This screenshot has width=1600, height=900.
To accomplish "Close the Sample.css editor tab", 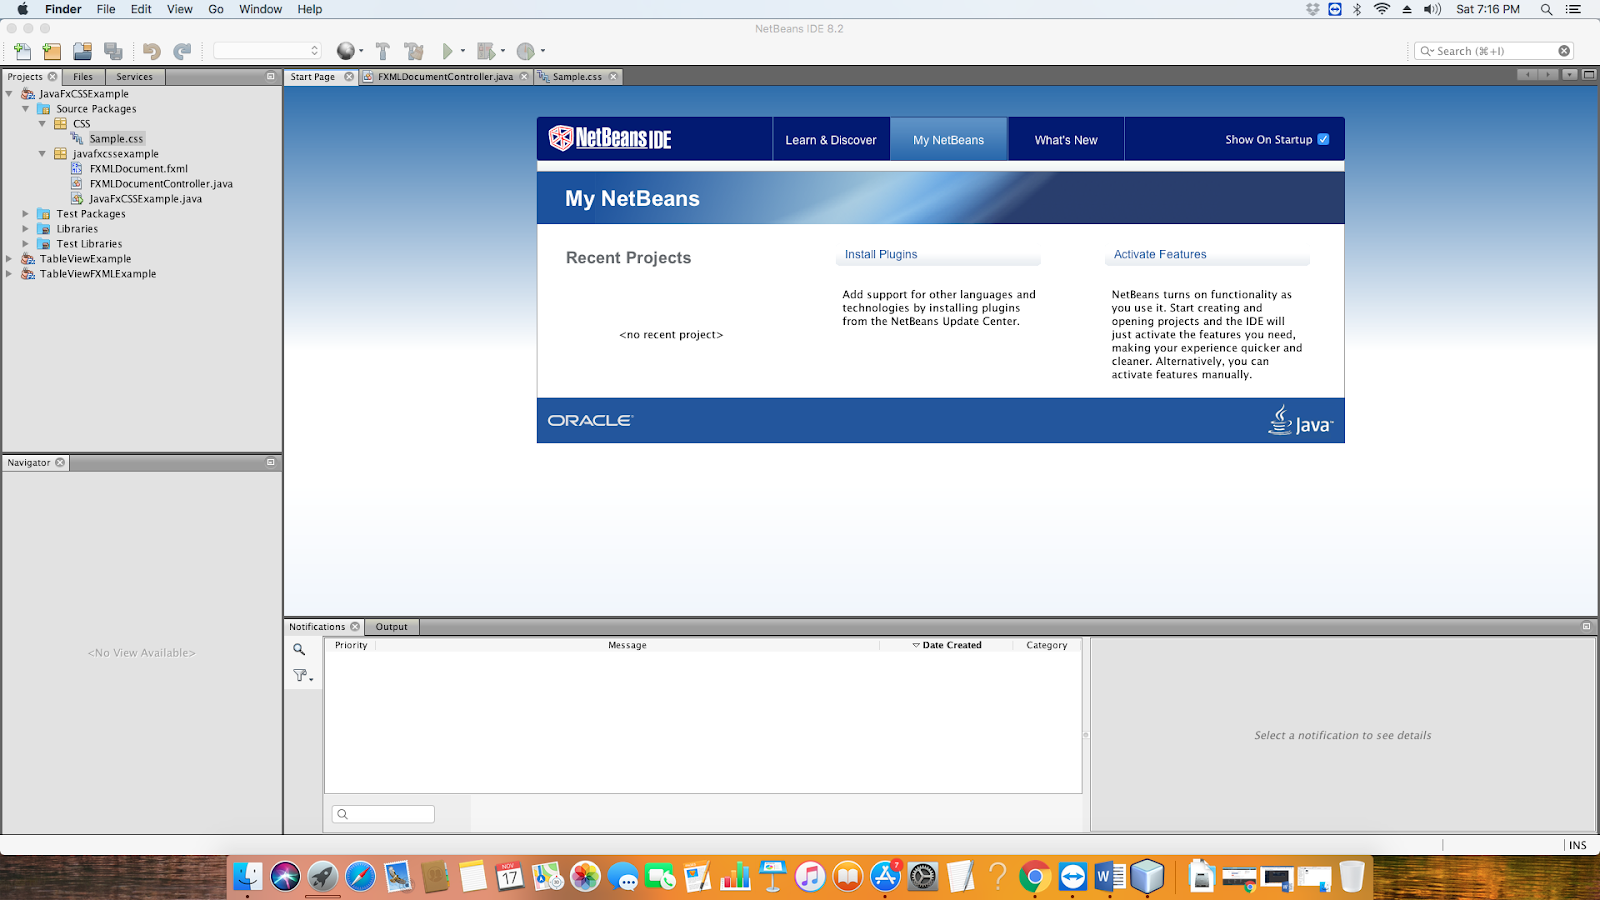I will pyautogui.click(x=614, y=77).
